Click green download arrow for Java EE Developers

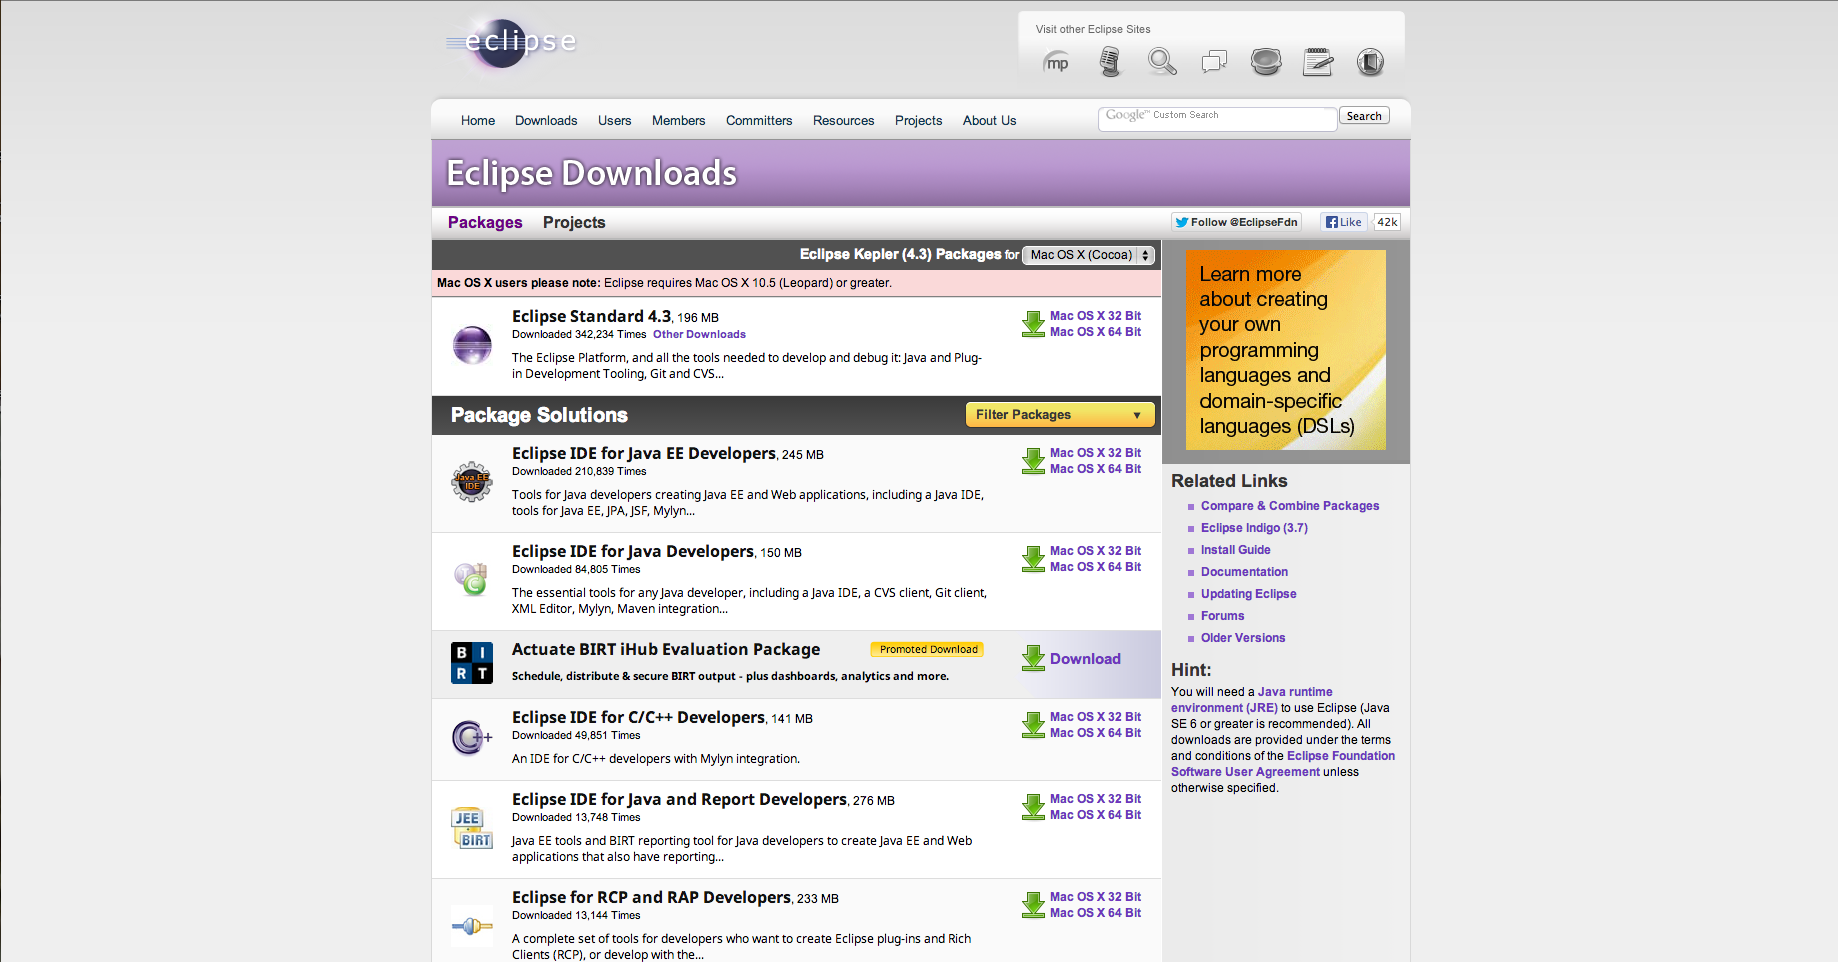1033,461
